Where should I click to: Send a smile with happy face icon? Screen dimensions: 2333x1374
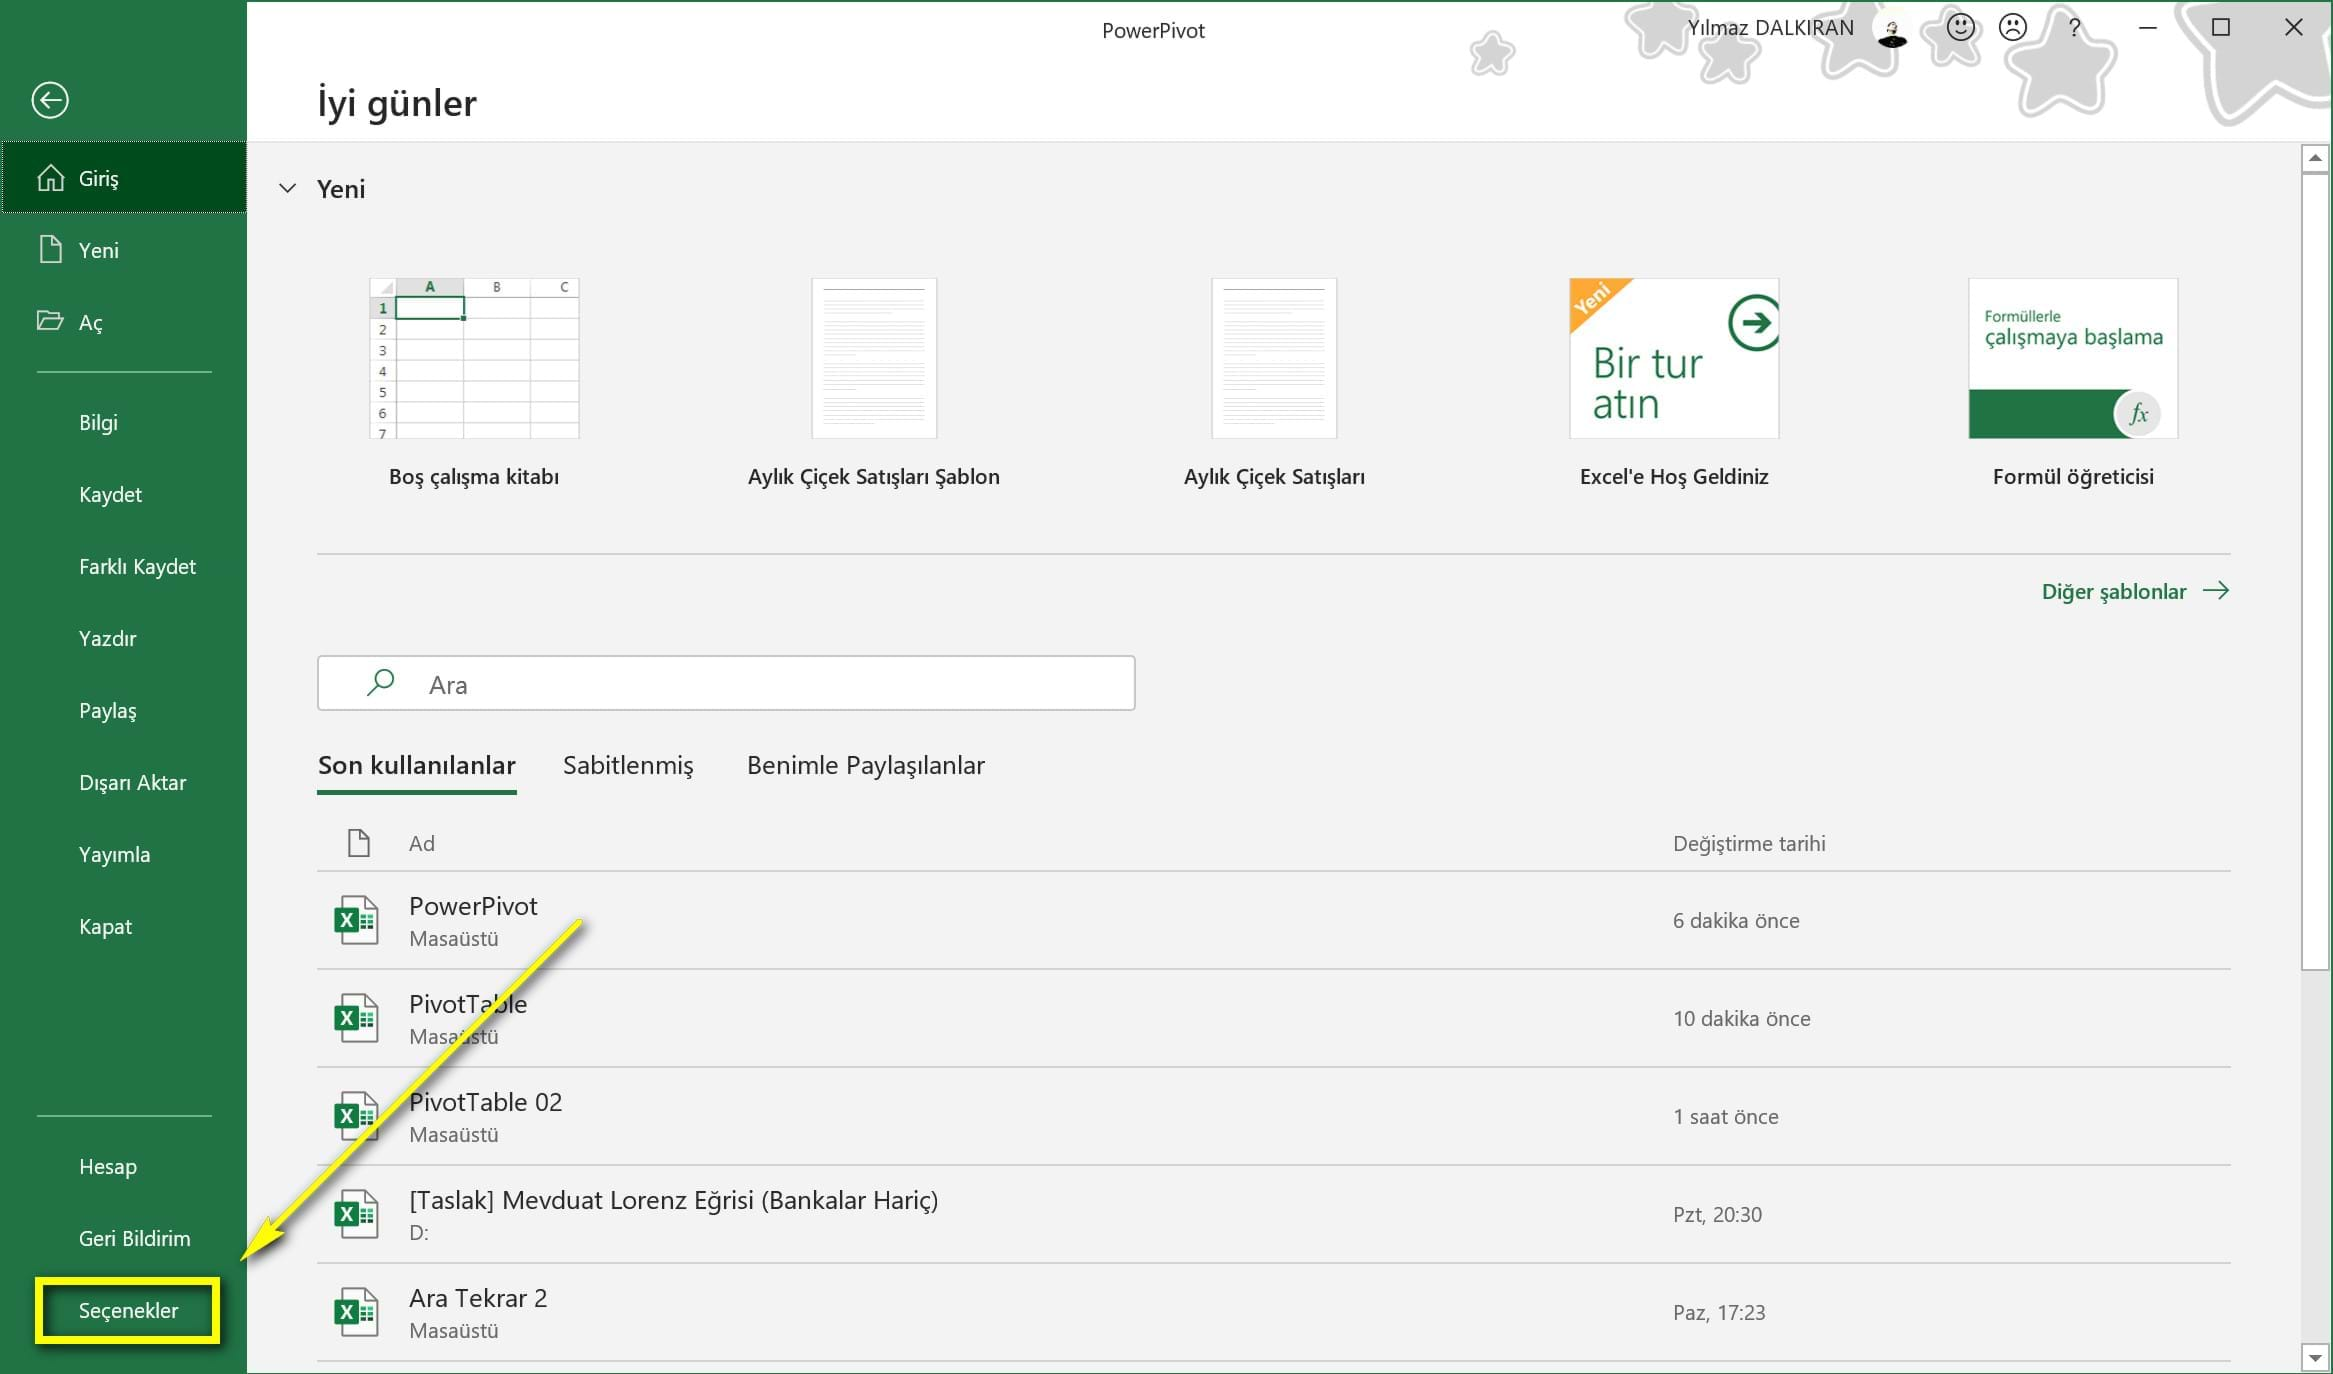pos(1961,27)
